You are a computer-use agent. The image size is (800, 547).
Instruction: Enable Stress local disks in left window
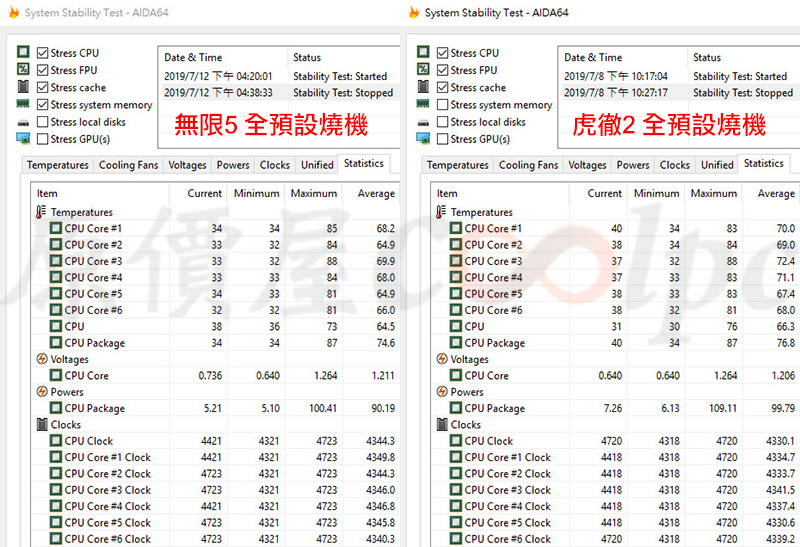pos(42,122)
